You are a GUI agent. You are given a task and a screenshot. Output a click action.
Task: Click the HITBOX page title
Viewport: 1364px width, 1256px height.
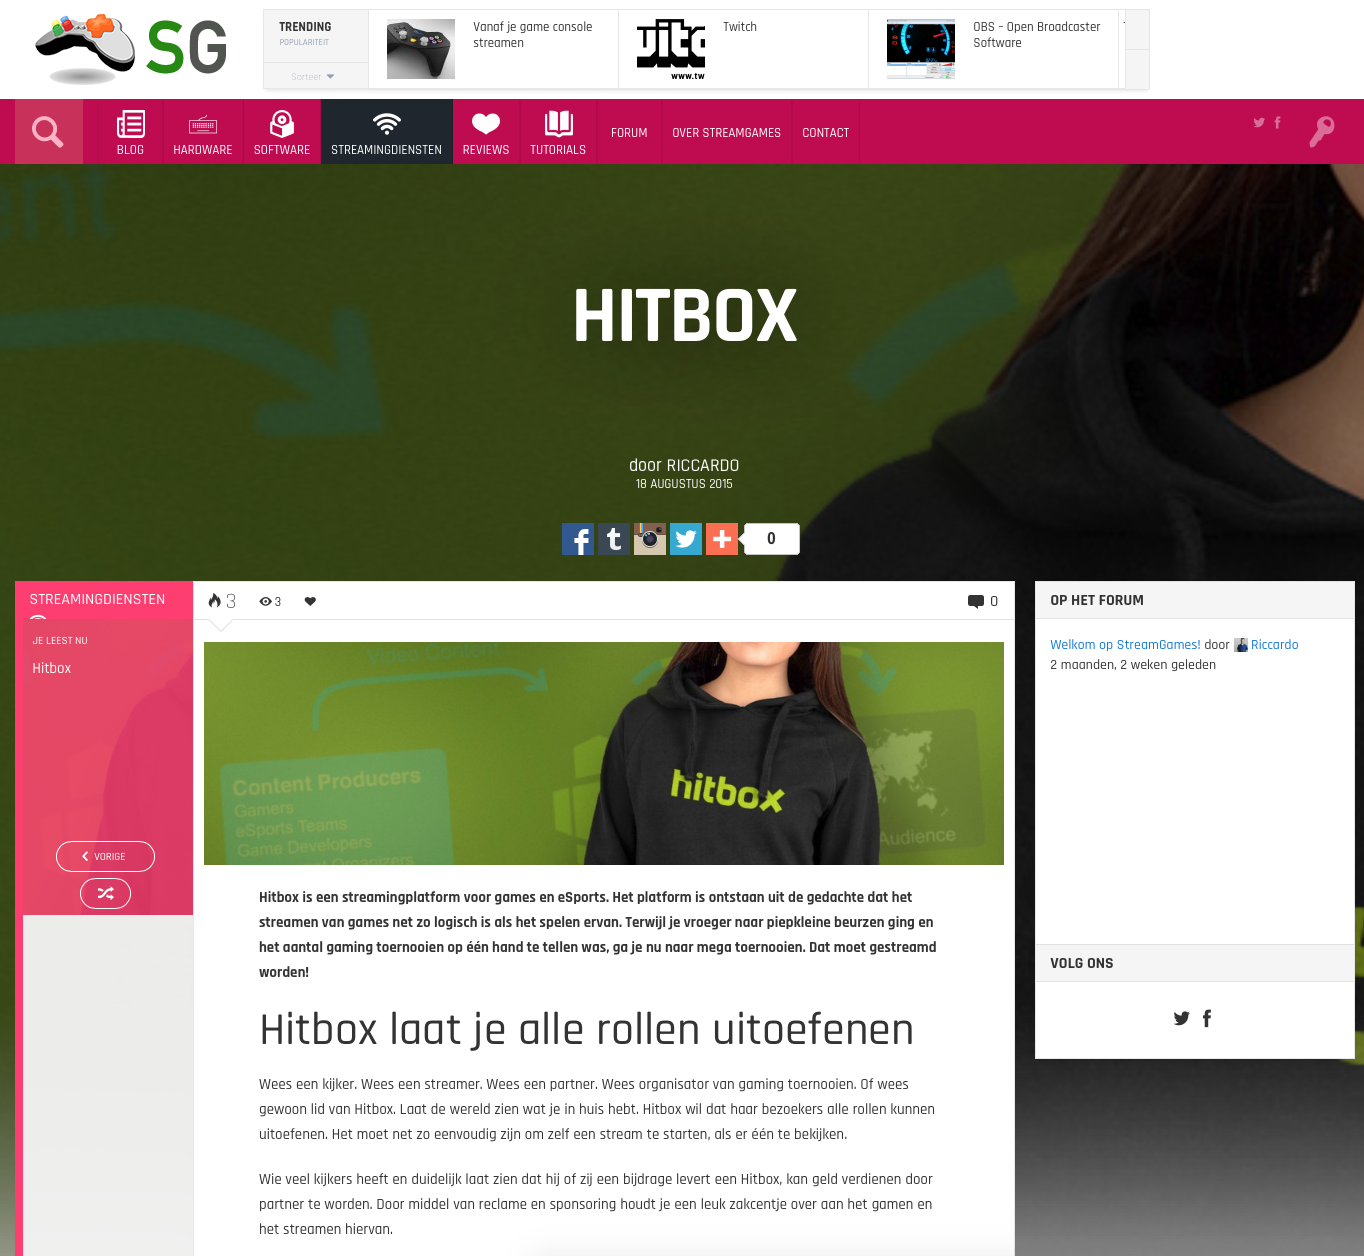pyautogui.click(x=685, y=316)
